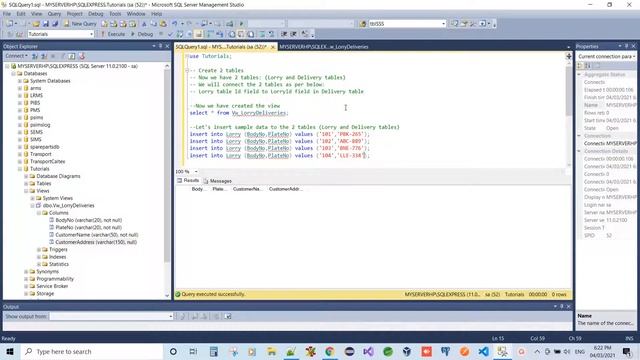
Task: Click the Decrease indent icon
Action: coord(284,34)
